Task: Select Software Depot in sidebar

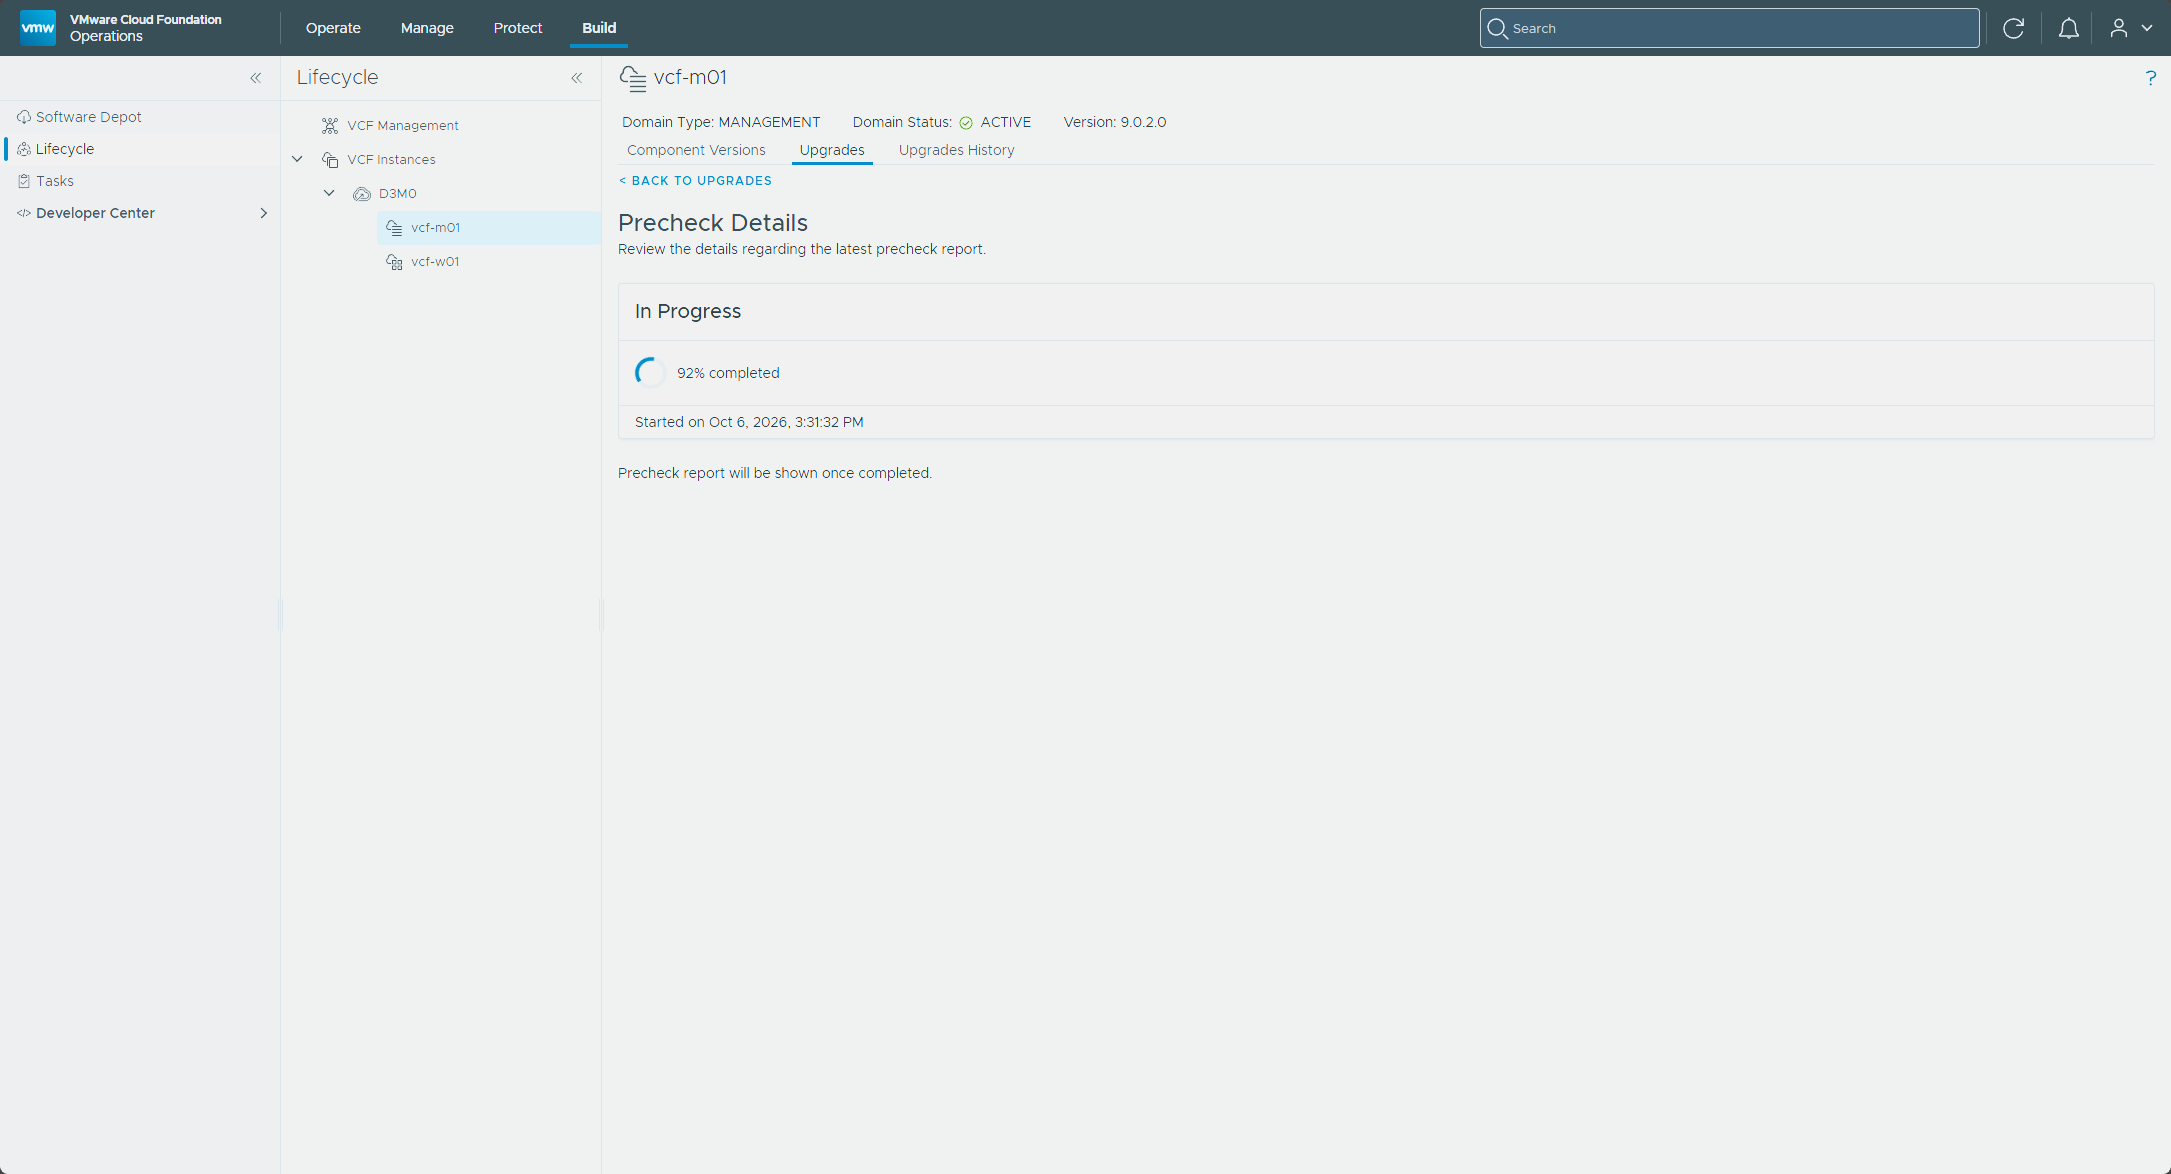Action: 89,117
